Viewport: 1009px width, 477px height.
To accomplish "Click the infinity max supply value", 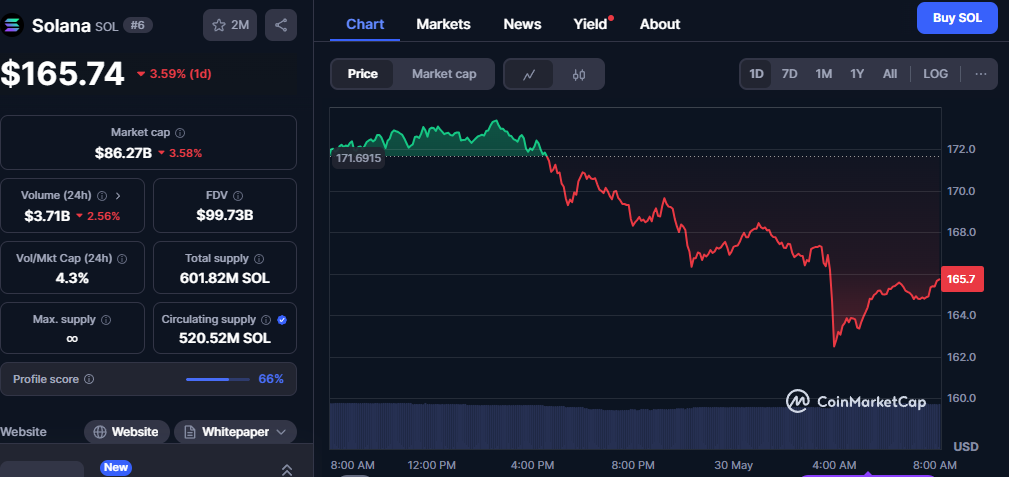I will (72, 339).
